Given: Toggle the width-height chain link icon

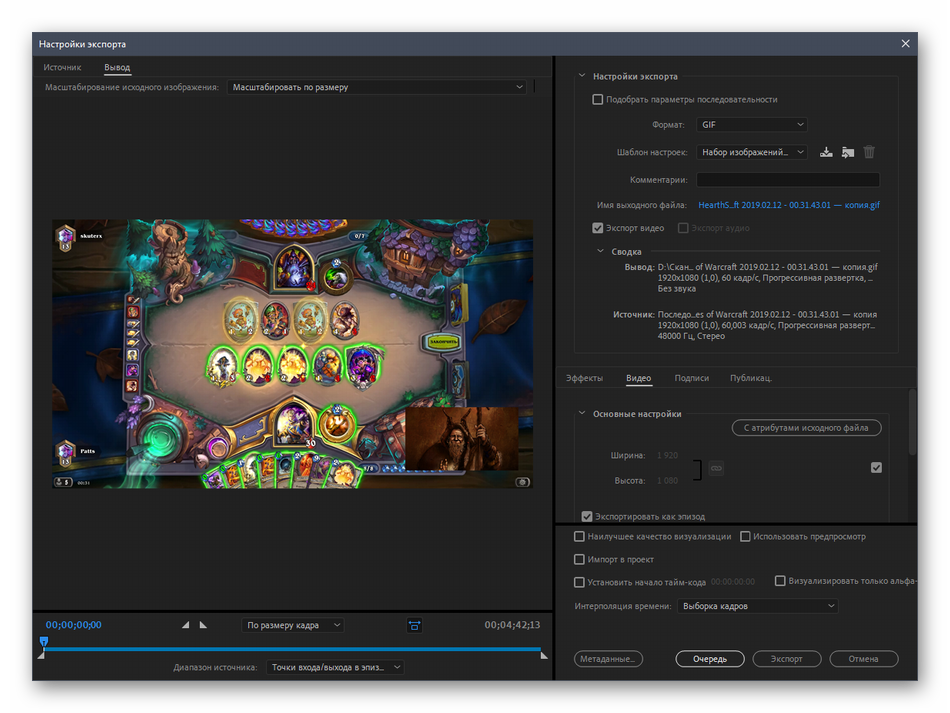Looking at the screenshot, I should 716,468.
